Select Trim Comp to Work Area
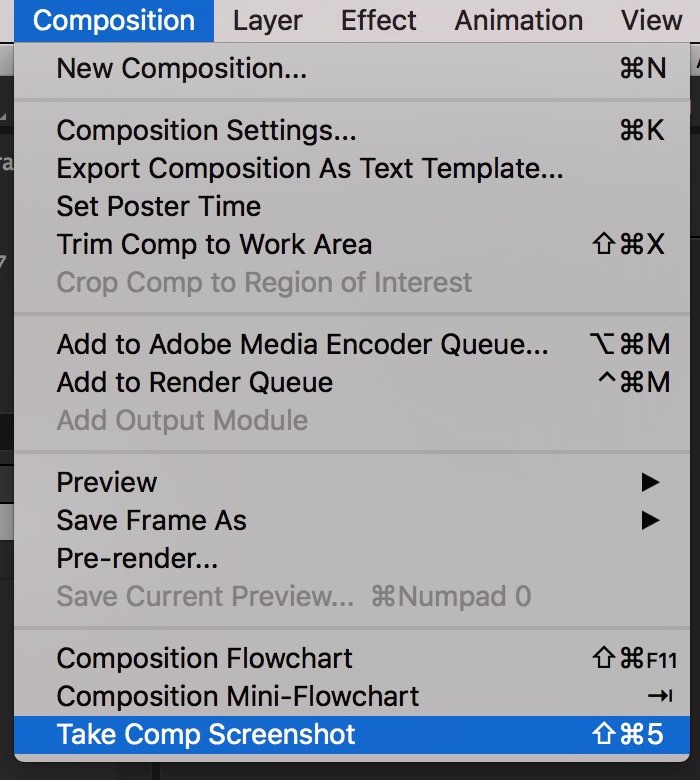The height and width of the screenshot is (780, 700). click(x=214, y=244)
